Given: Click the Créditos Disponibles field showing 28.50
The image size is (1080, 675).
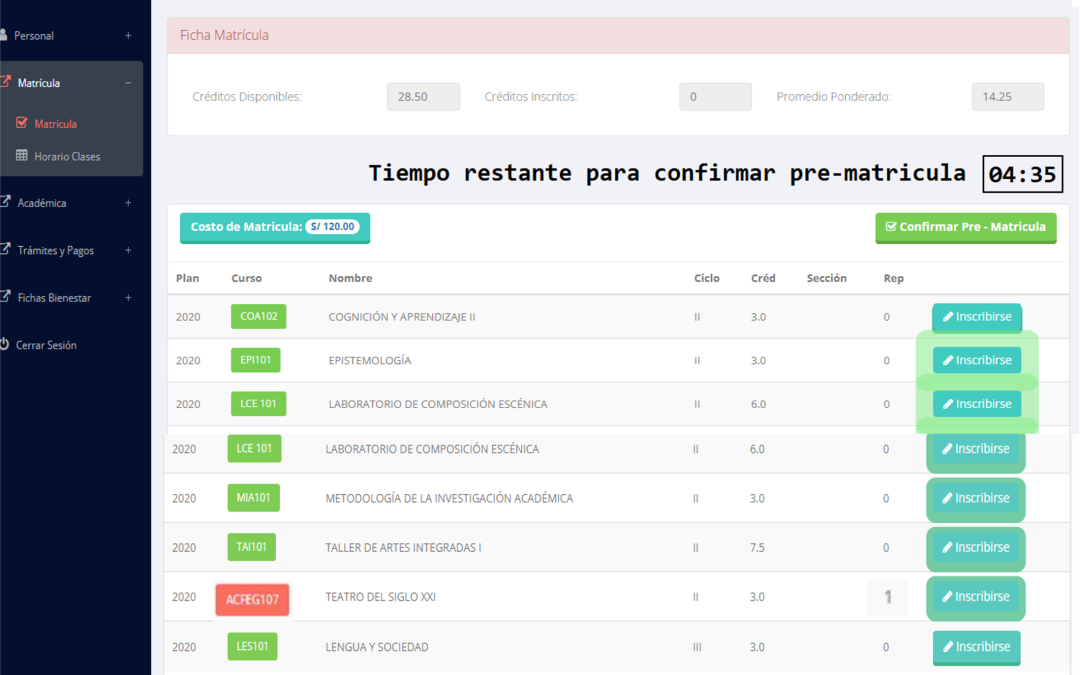Looking at the screenshot, I should pyautogui.click(x=423, y=96).
